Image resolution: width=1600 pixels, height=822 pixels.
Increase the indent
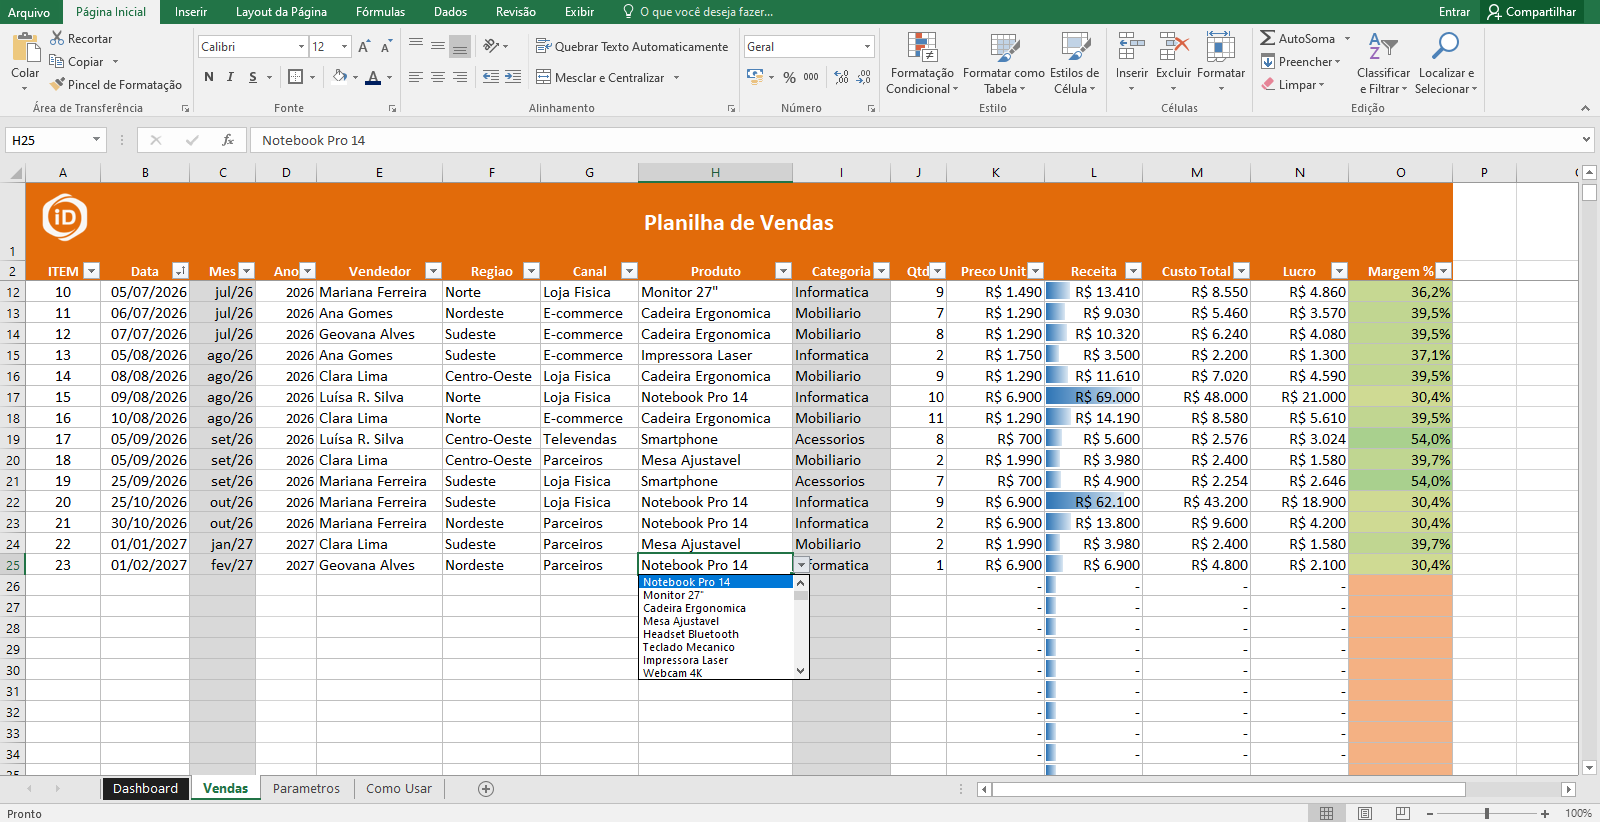click(x=513, y=77)
